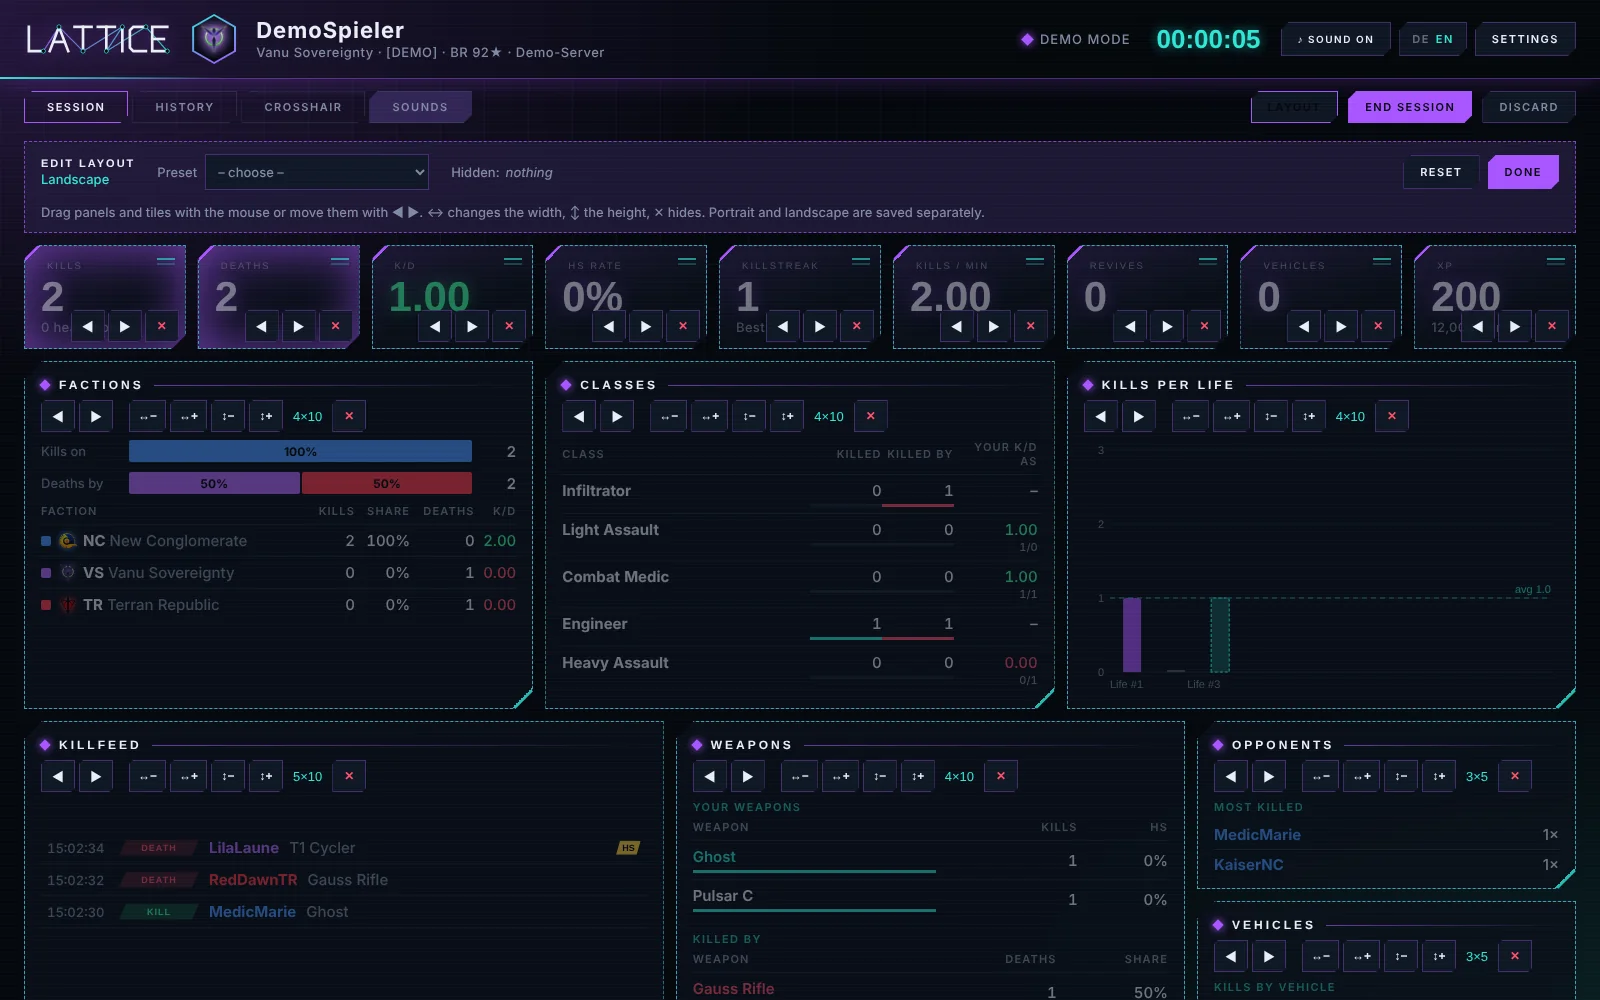This screenshot has height=1000, width=1600.
Task: Go to the Sounds tab
Action: tap(420, 107)
